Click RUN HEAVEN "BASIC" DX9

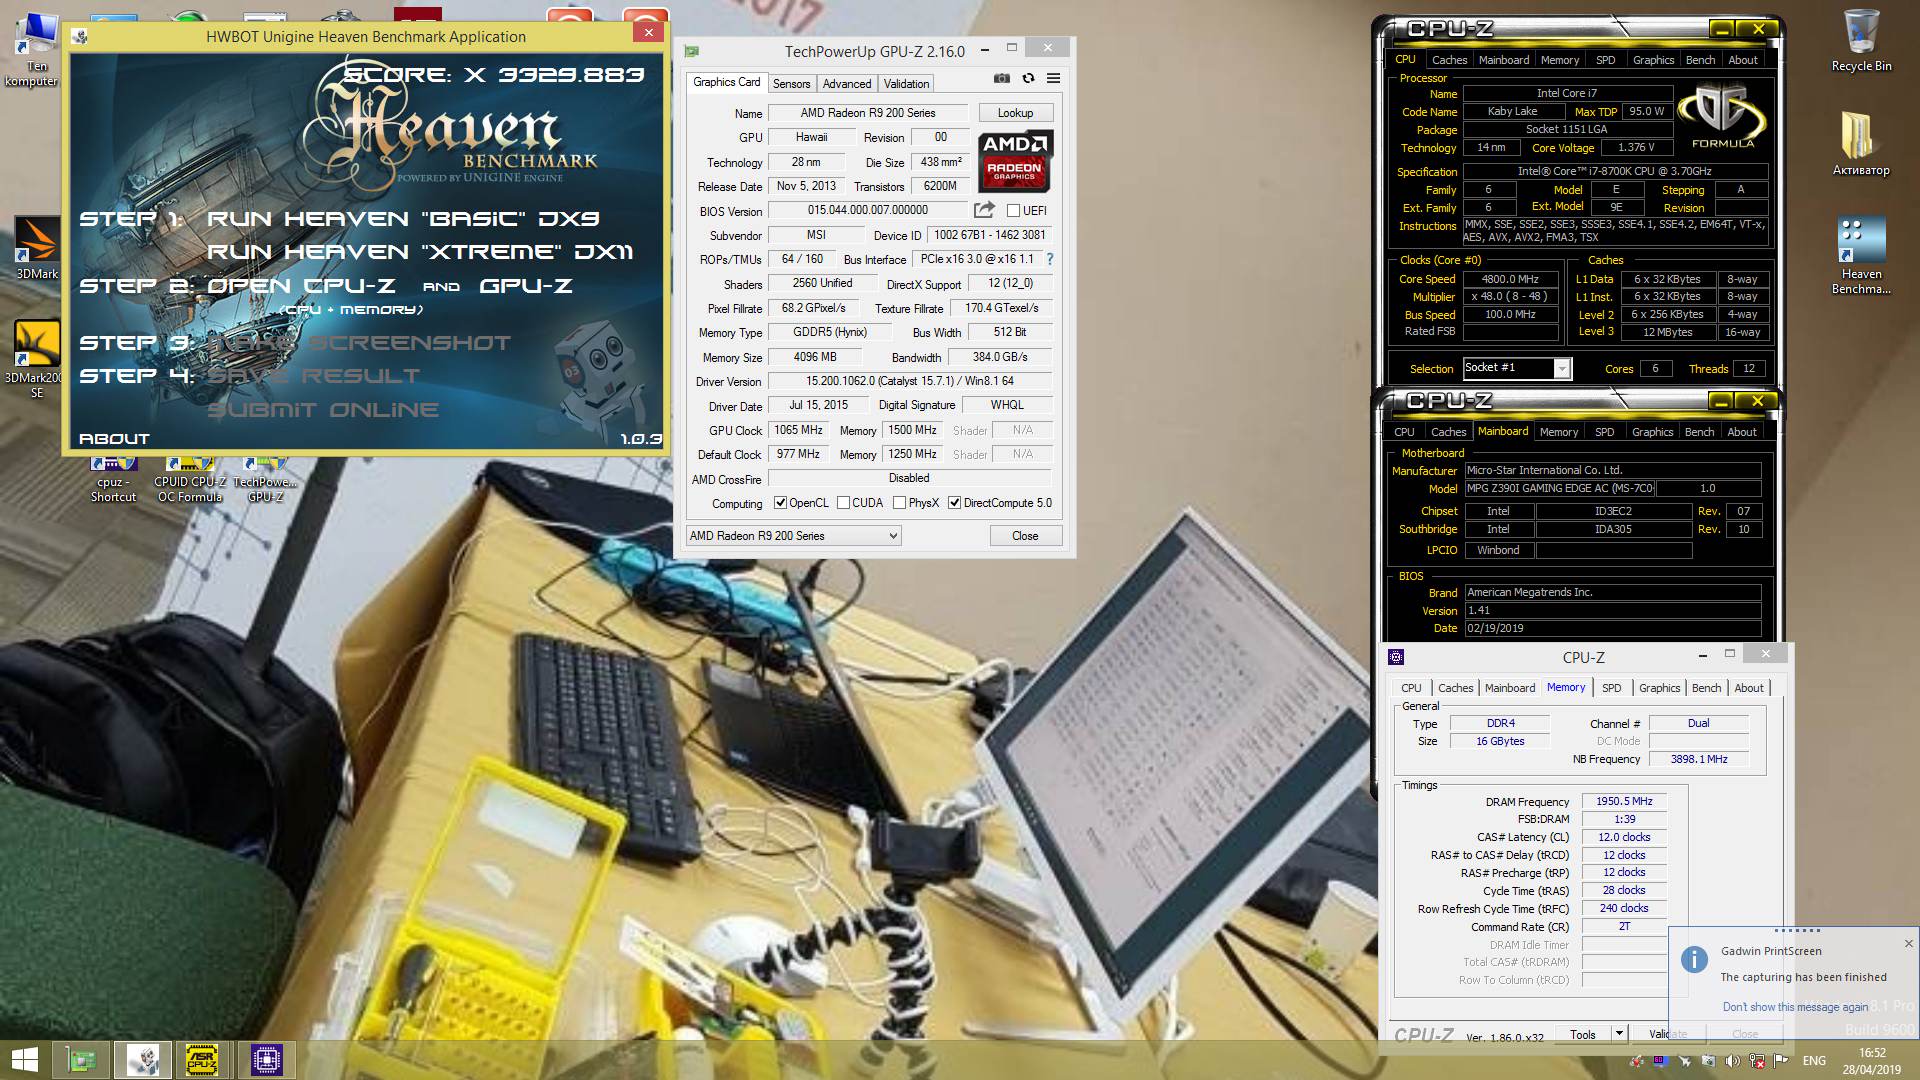pyautogui.click(x=403, y=219)
